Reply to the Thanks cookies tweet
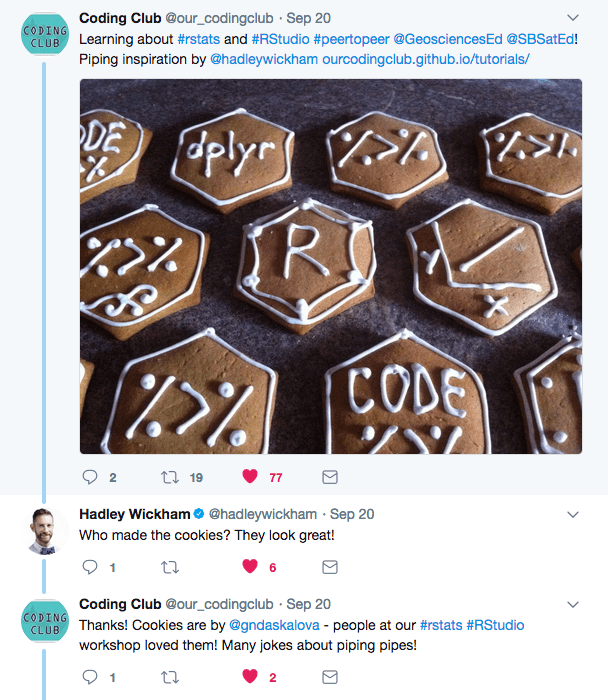 pos(90,677)
